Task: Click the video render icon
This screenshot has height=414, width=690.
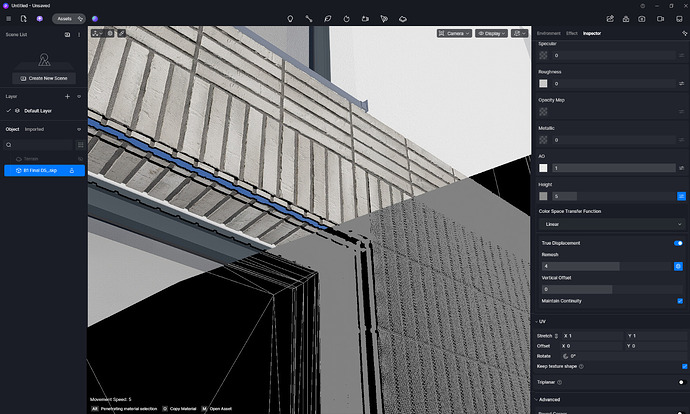Action: (661, 19)
